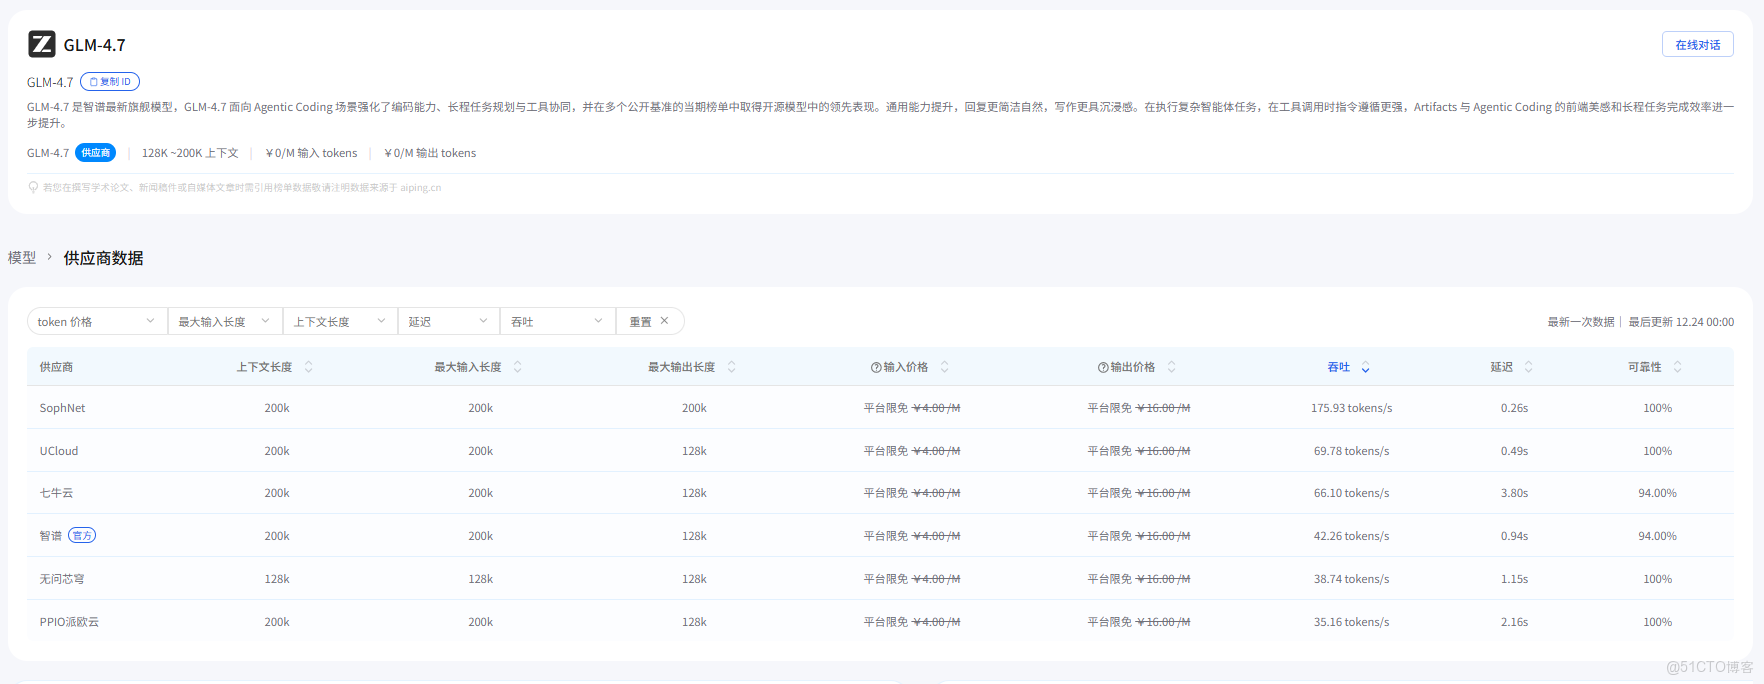
Task: Click the 128K ~200K 上下文 text
Action: click(190, 153)
